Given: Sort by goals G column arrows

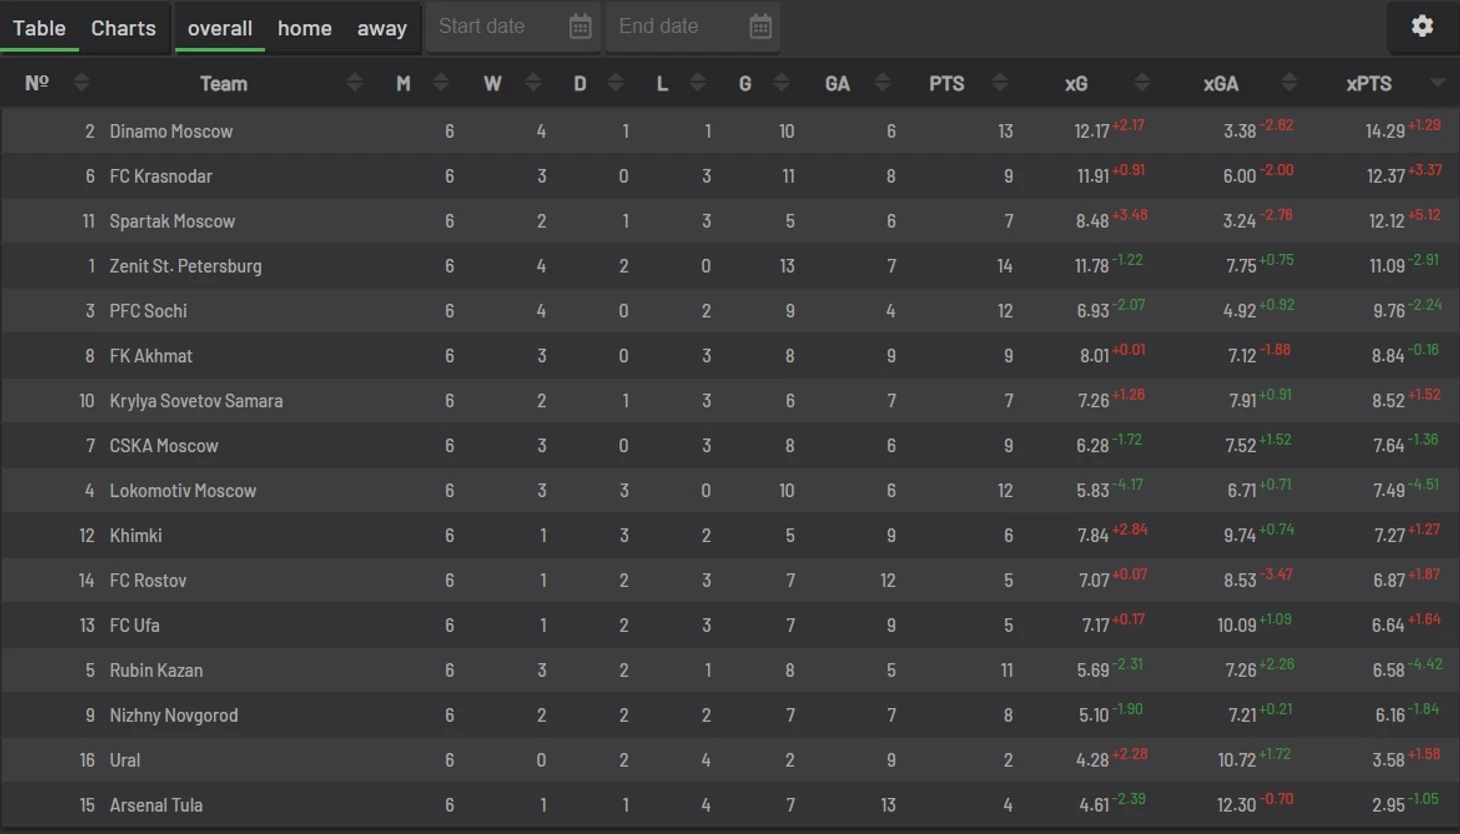Looking at the screenshot, I should point(782,83).
